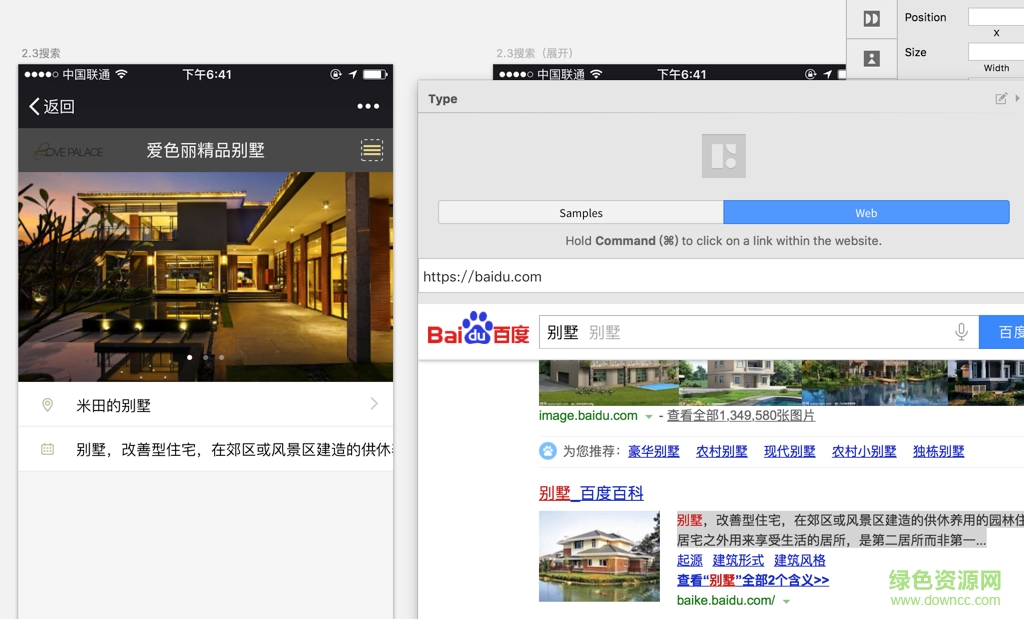Image resolution: width=1024 pixels, height=619 pixels.
Task: Click the Baidu logo
Action: click(478, 331)
